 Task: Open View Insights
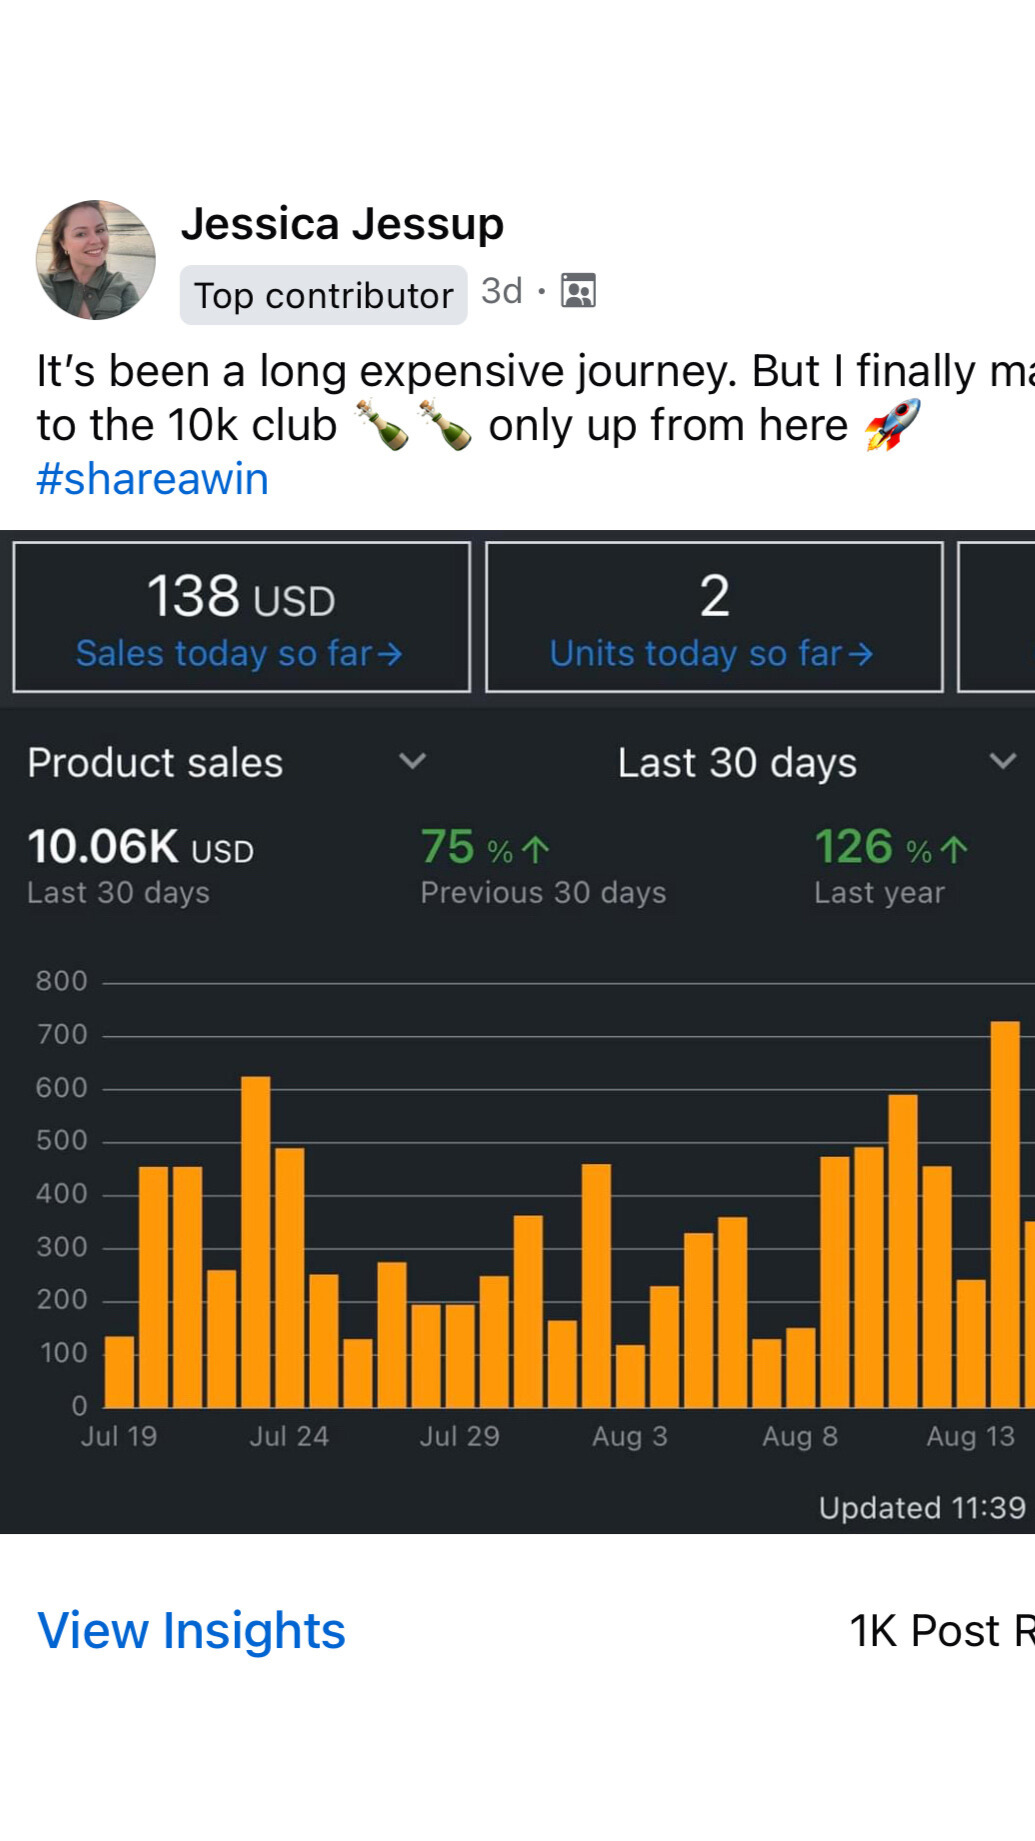[x=191, y=1630]
